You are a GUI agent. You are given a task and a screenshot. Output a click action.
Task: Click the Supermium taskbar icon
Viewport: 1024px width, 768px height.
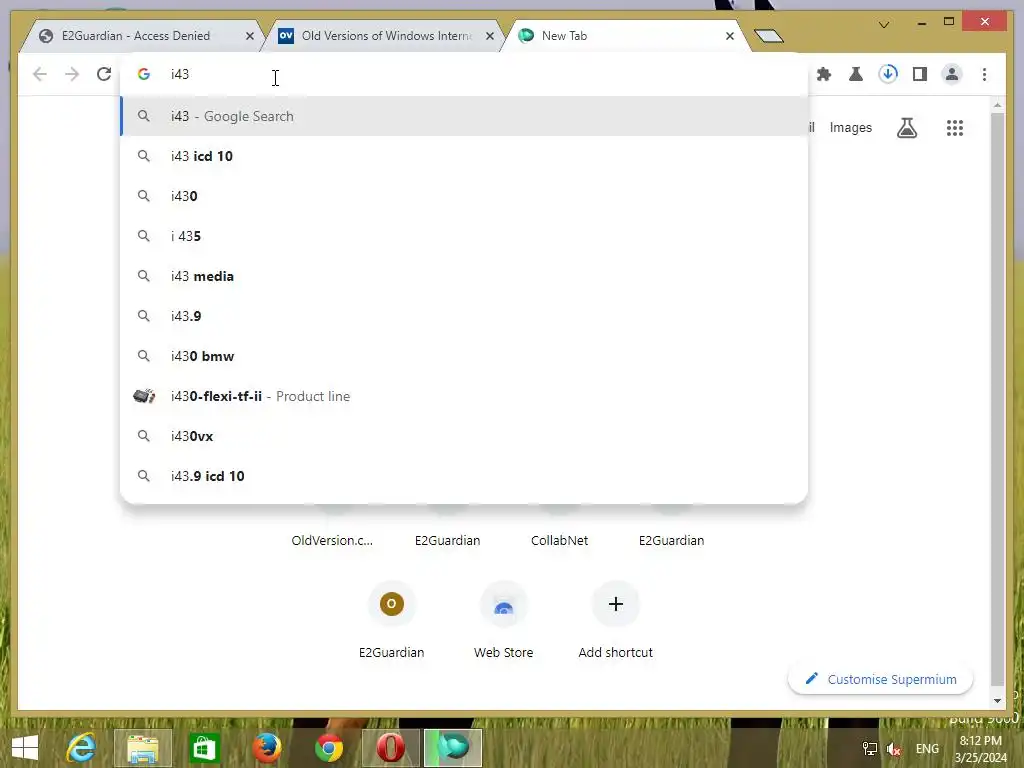(453, 748)
